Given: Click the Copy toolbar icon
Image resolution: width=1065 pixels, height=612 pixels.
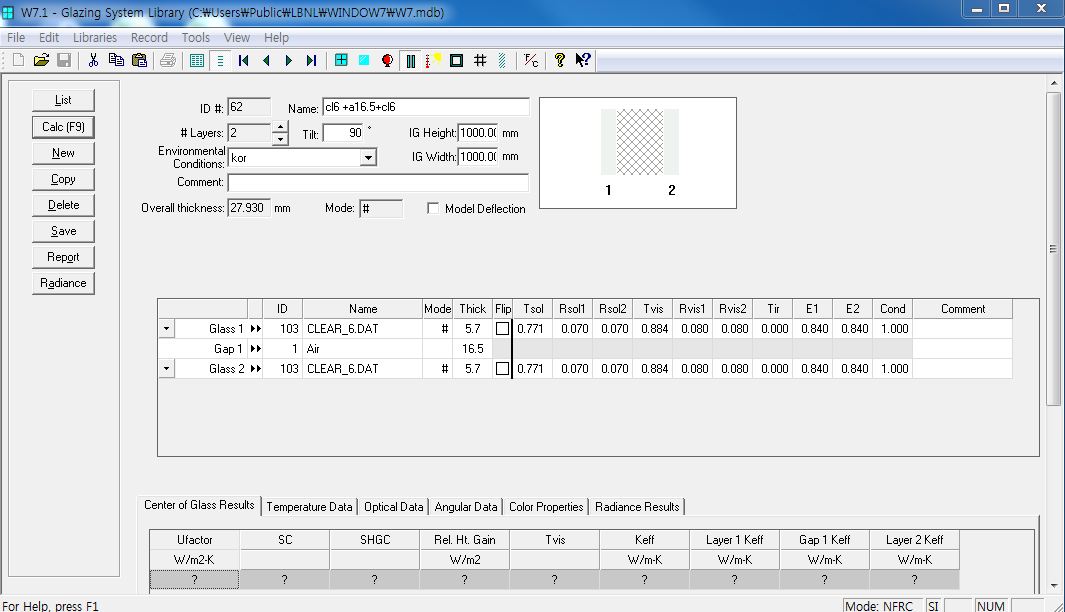Looking at the screenshot, I should coord(116,60).
